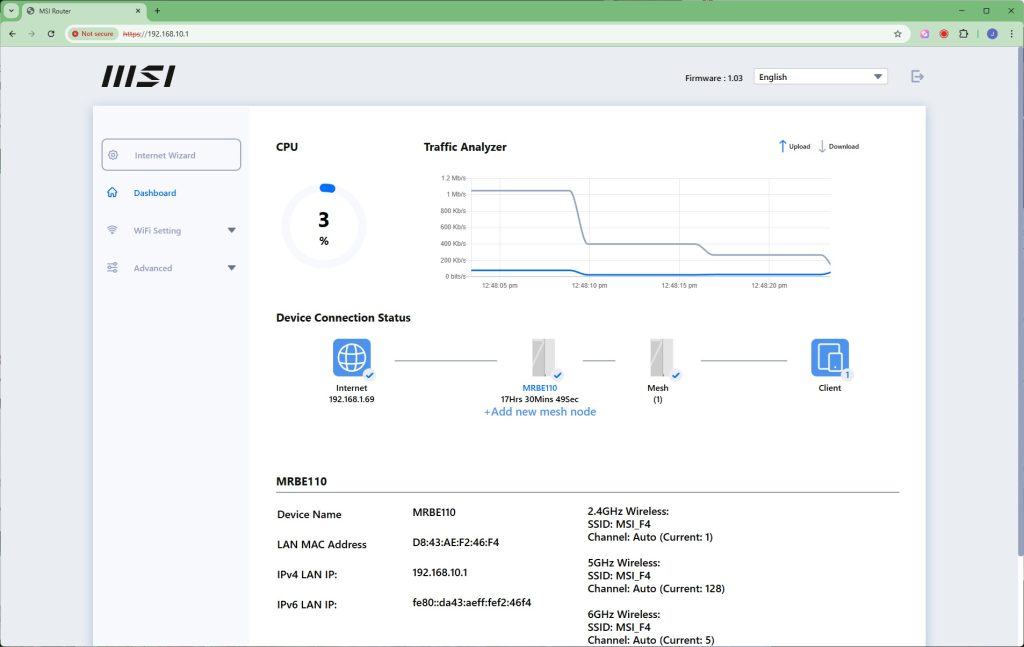Switch to the MSI Router browser tab
The width and height of the screenshot is (1024, 647).
tap(84, 10)
